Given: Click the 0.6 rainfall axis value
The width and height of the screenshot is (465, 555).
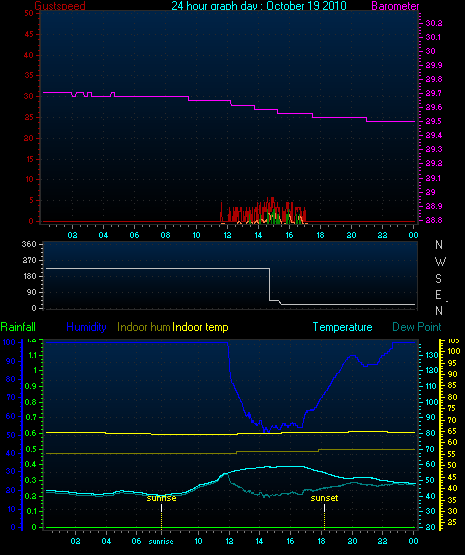Looking at the screenshot, I should coord(31,433).
